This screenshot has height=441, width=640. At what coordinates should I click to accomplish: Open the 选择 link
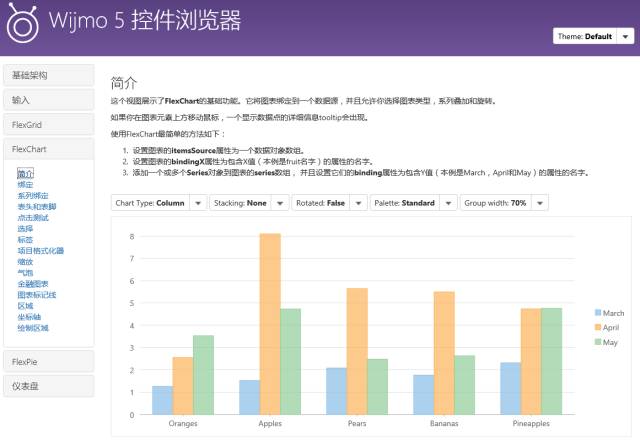(25, 229)
